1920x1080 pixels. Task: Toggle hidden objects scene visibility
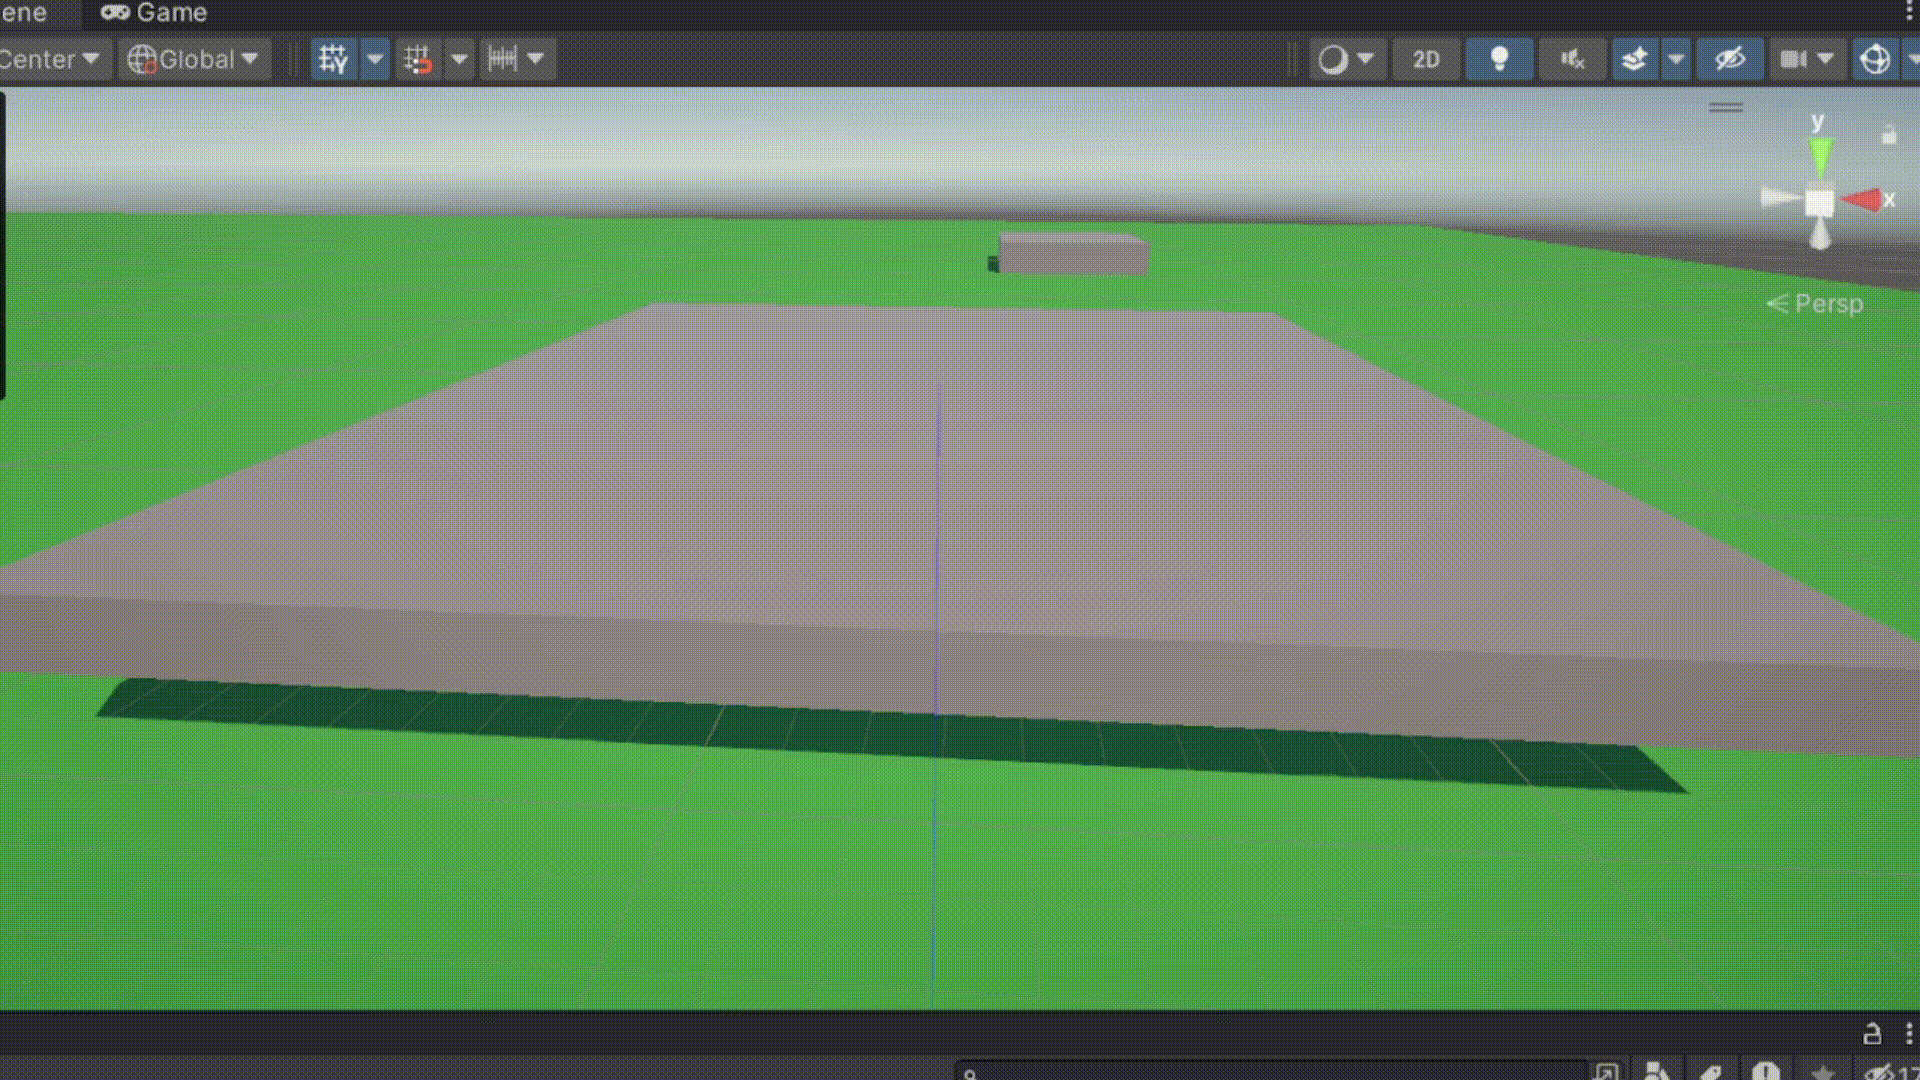[1730, 59]
